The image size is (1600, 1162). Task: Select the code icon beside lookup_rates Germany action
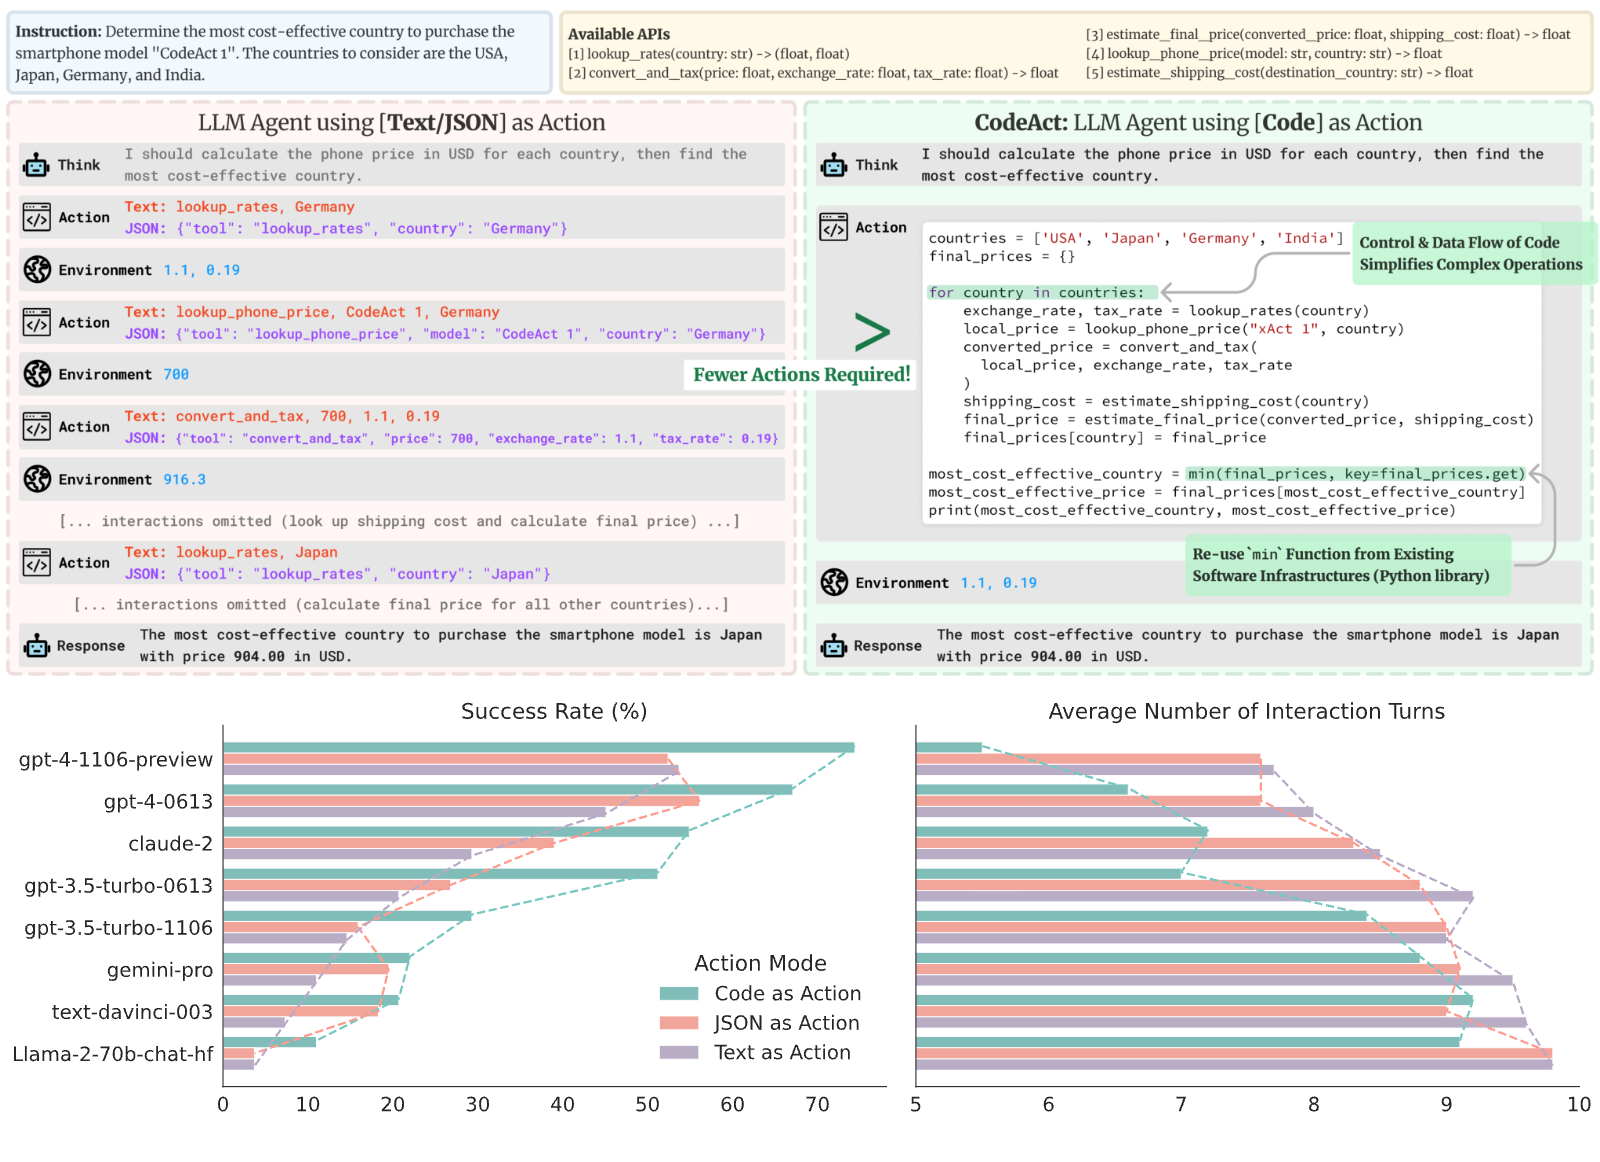tap(37, 217)
